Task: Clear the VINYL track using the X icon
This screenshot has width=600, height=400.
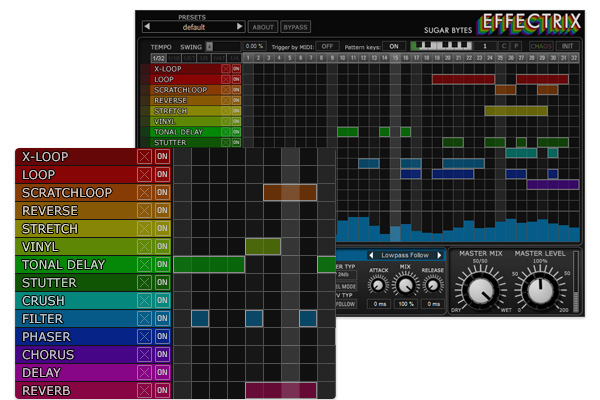Action: [144, 246]
